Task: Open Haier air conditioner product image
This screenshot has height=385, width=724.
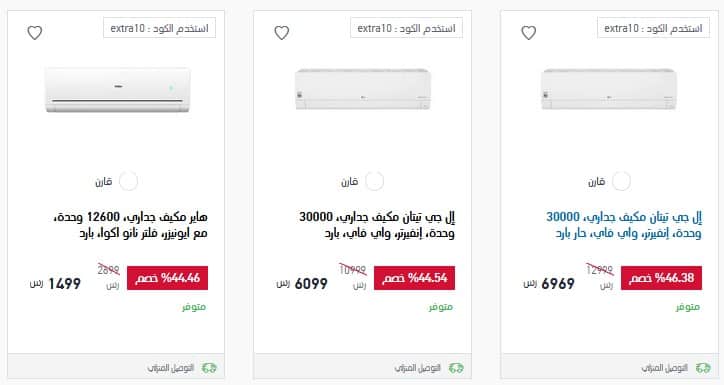Action: [117, 90]
